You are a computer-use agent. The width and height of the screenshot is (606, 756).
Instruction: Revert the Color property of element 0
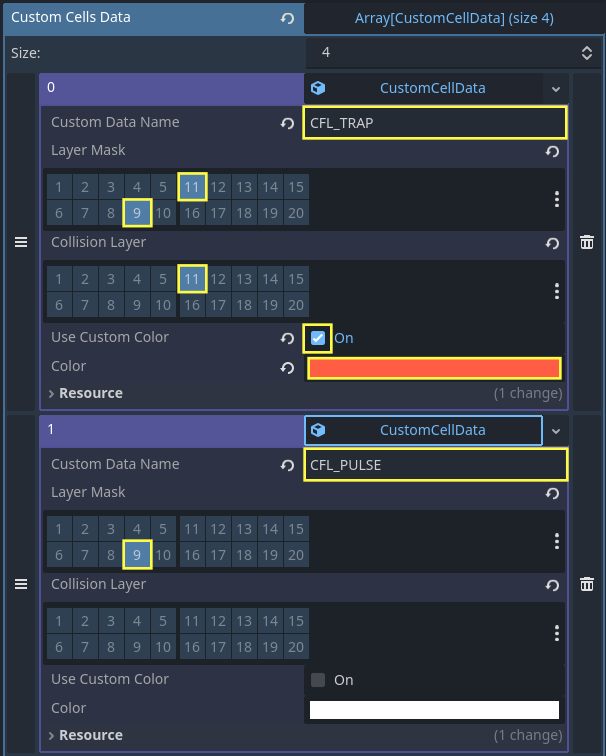click(x=288, y=367)
